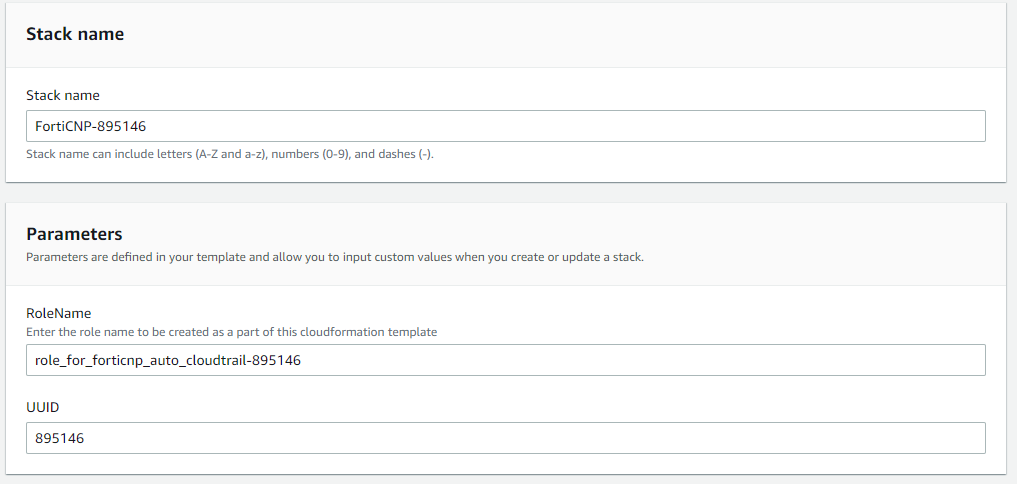Click the bold "Stack name" section heading
The image size is (1017, 484).
click(x=75, y=34)
